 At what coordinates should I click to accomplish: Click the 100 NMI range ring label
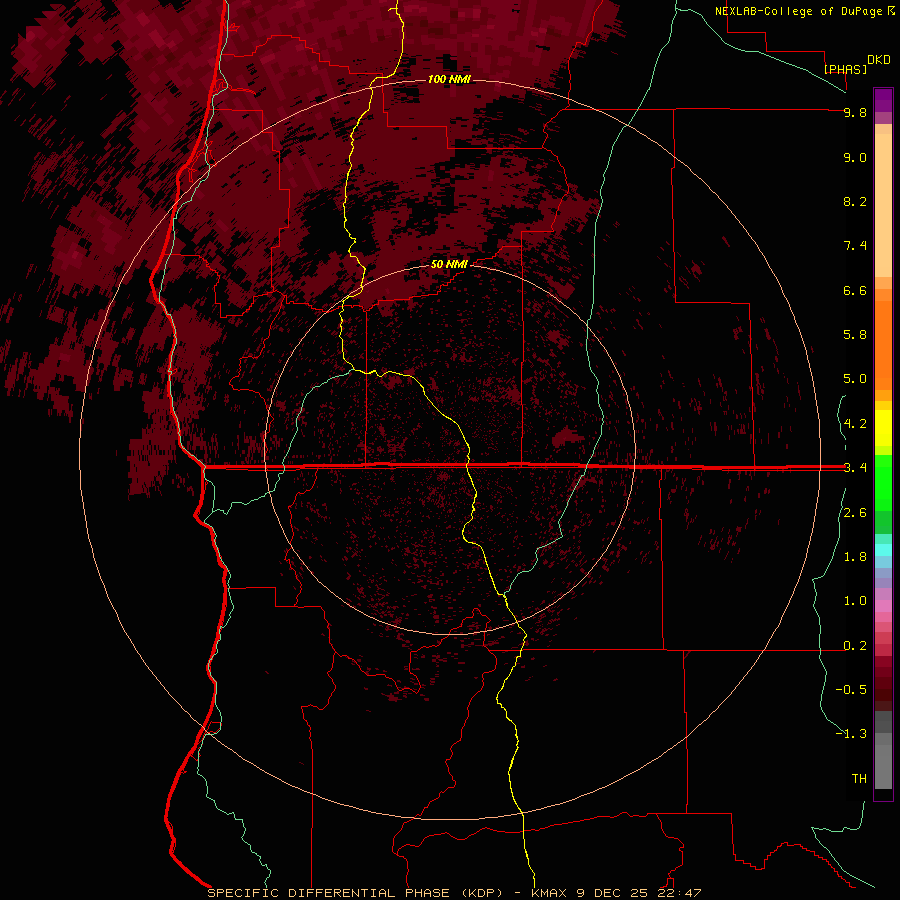pos(449,79)
